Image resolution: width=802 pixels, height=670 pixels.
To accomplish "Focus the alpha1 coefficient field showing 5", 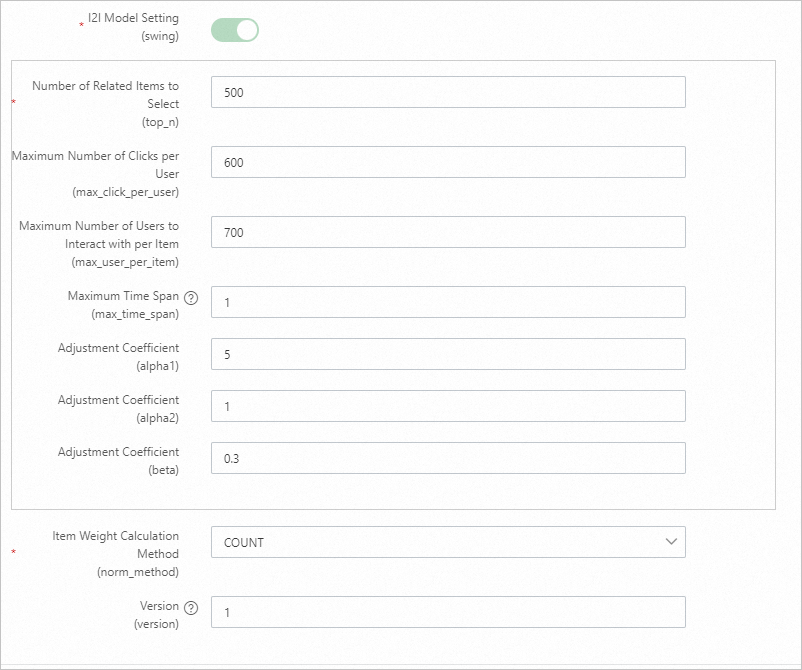I will (448, 354).
